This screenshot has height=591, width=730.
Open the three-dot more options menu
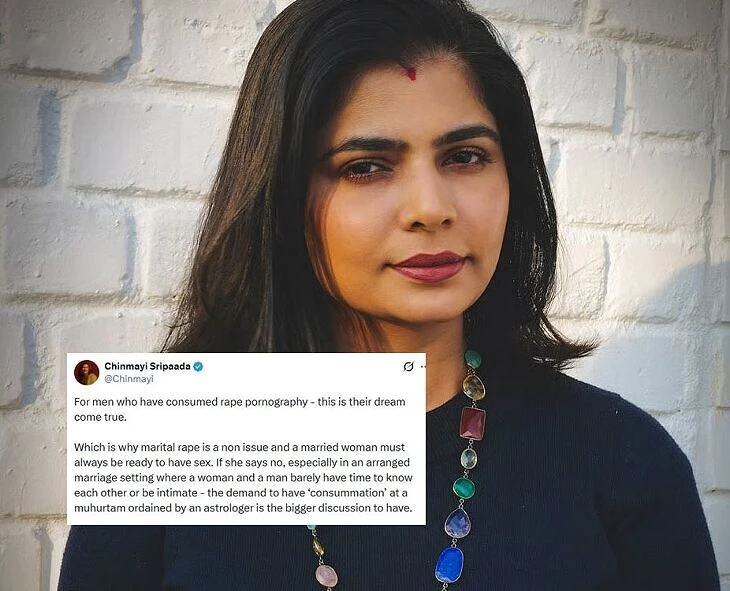click(x=423, y=367)
